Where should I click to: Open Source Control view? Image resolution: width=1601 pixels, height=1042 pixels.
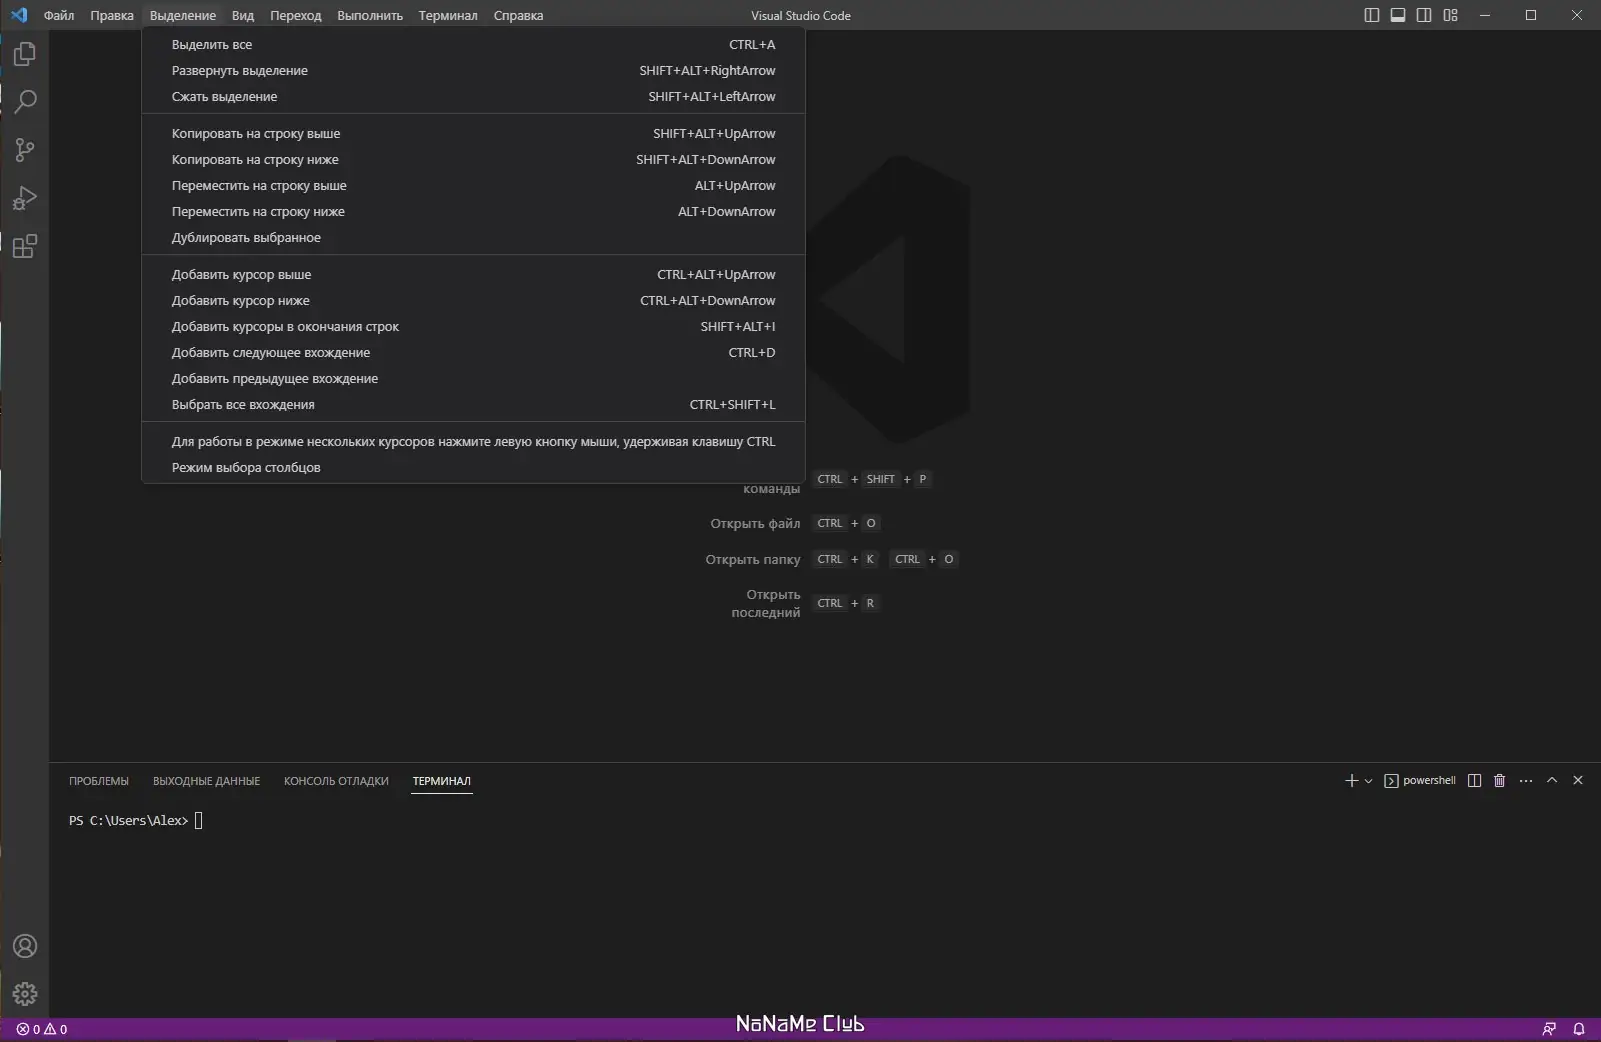click(24, 150)
